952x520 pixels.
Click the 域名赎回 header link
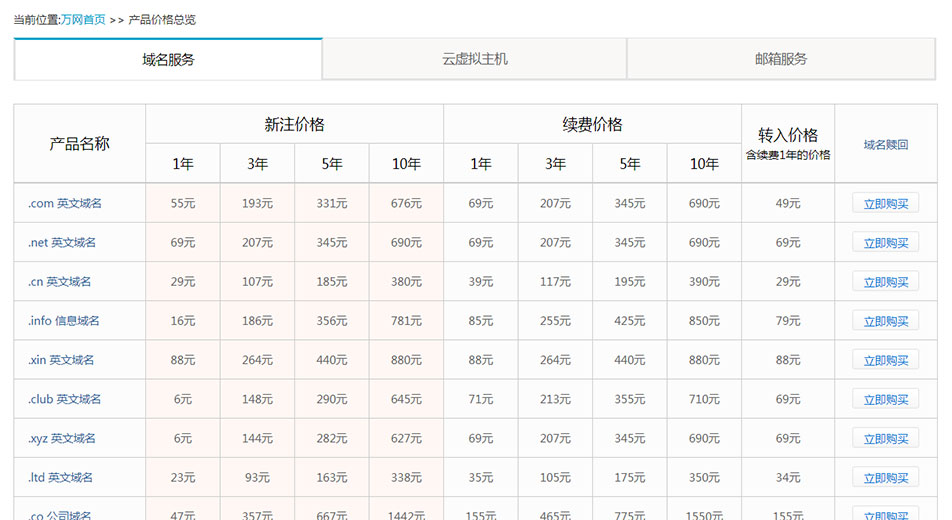click(885, 144)
